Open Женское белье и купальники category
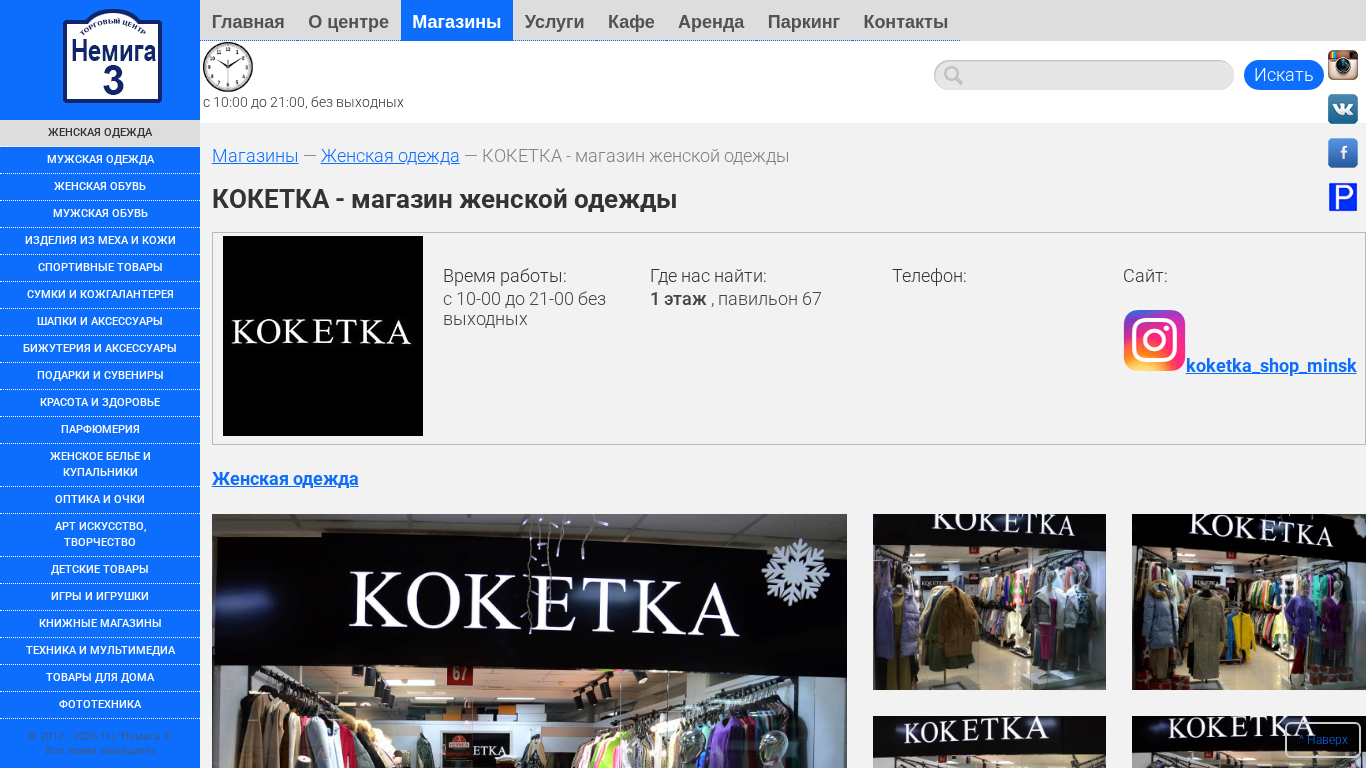This screenshot has height=768, width=1366. point(100,465)
